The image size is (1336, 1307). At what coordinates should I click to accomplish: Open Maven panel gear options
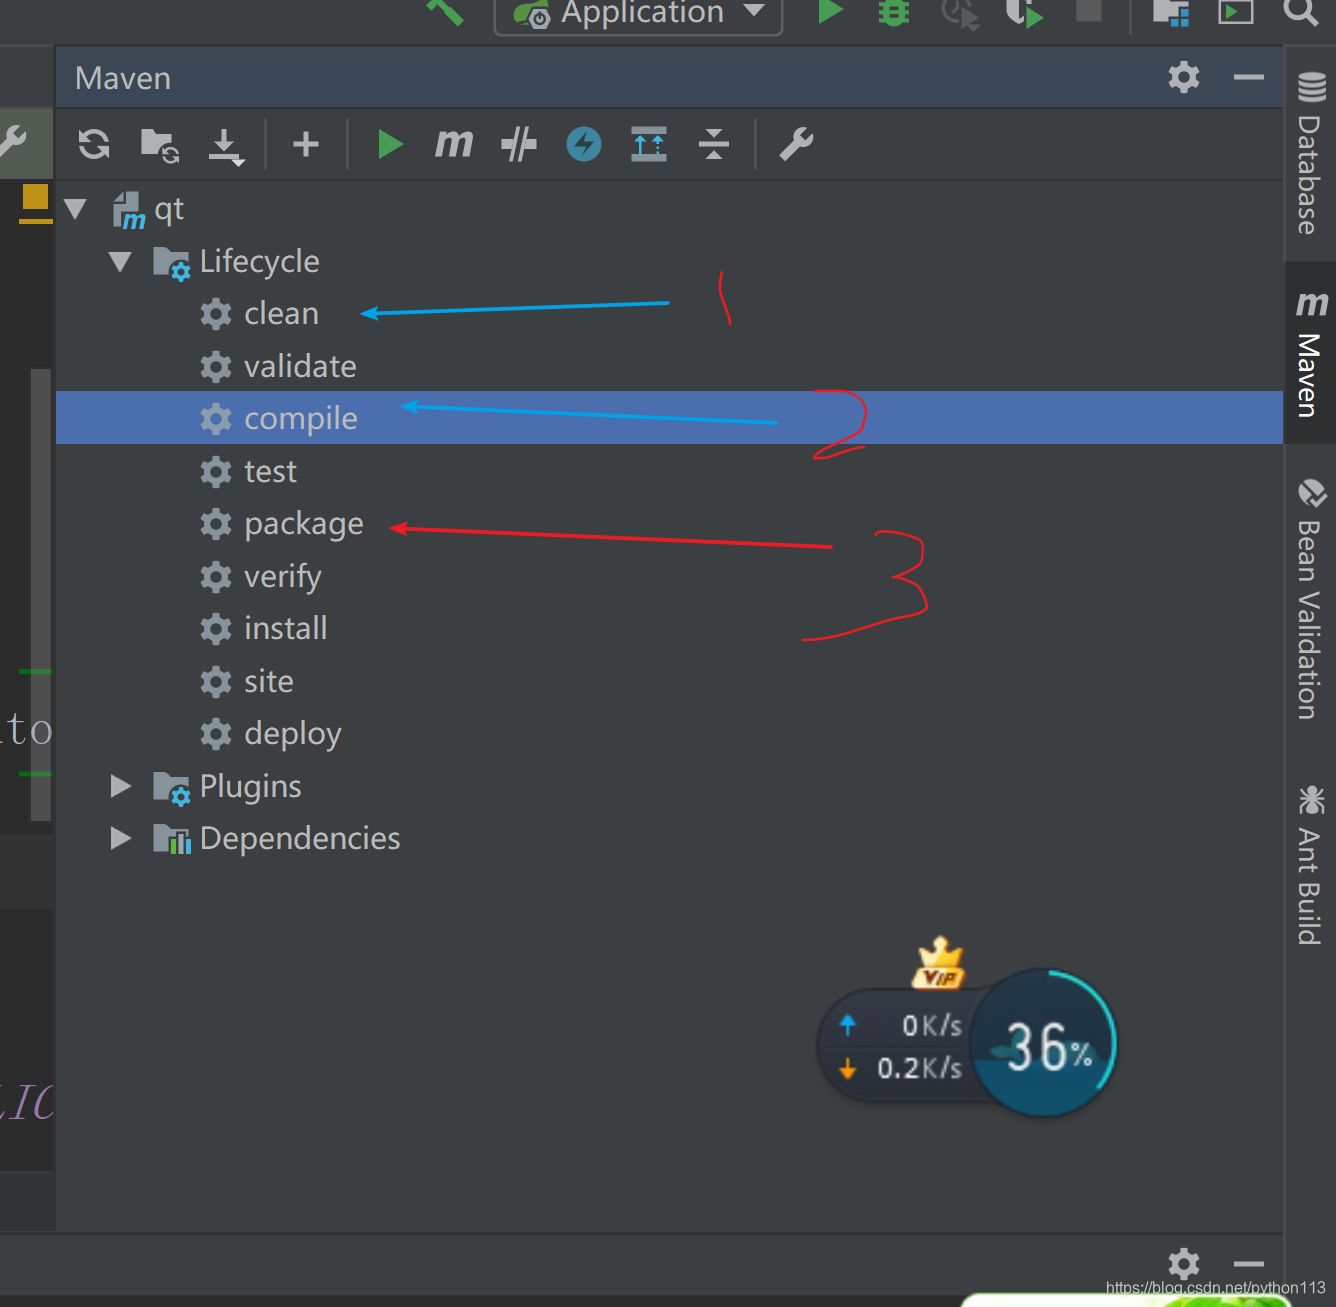1184,77
